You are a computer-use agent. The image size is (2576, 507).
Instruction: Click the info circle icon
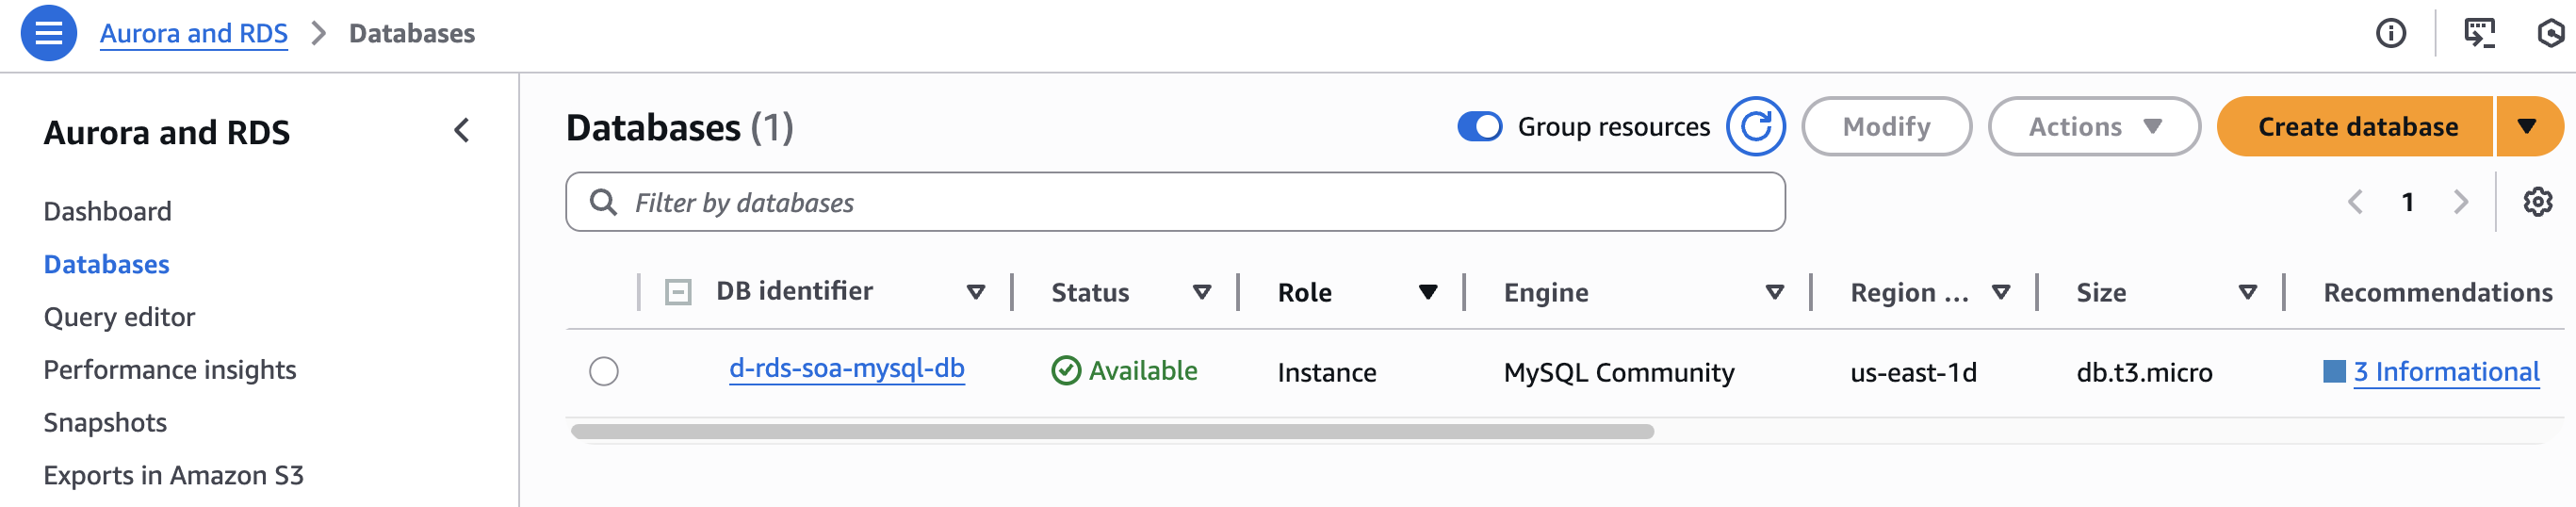(2390, 33)
